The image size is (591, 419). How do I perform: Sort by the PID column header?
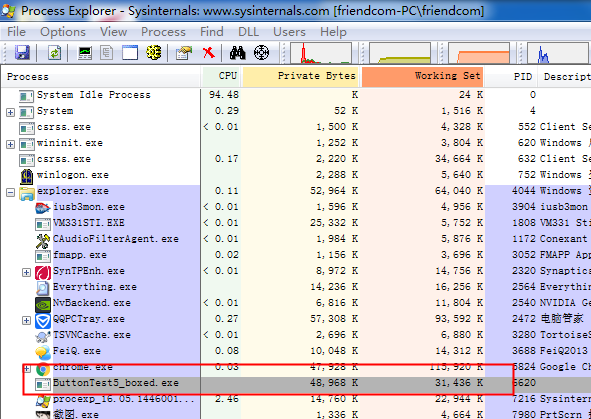[511, 76]
